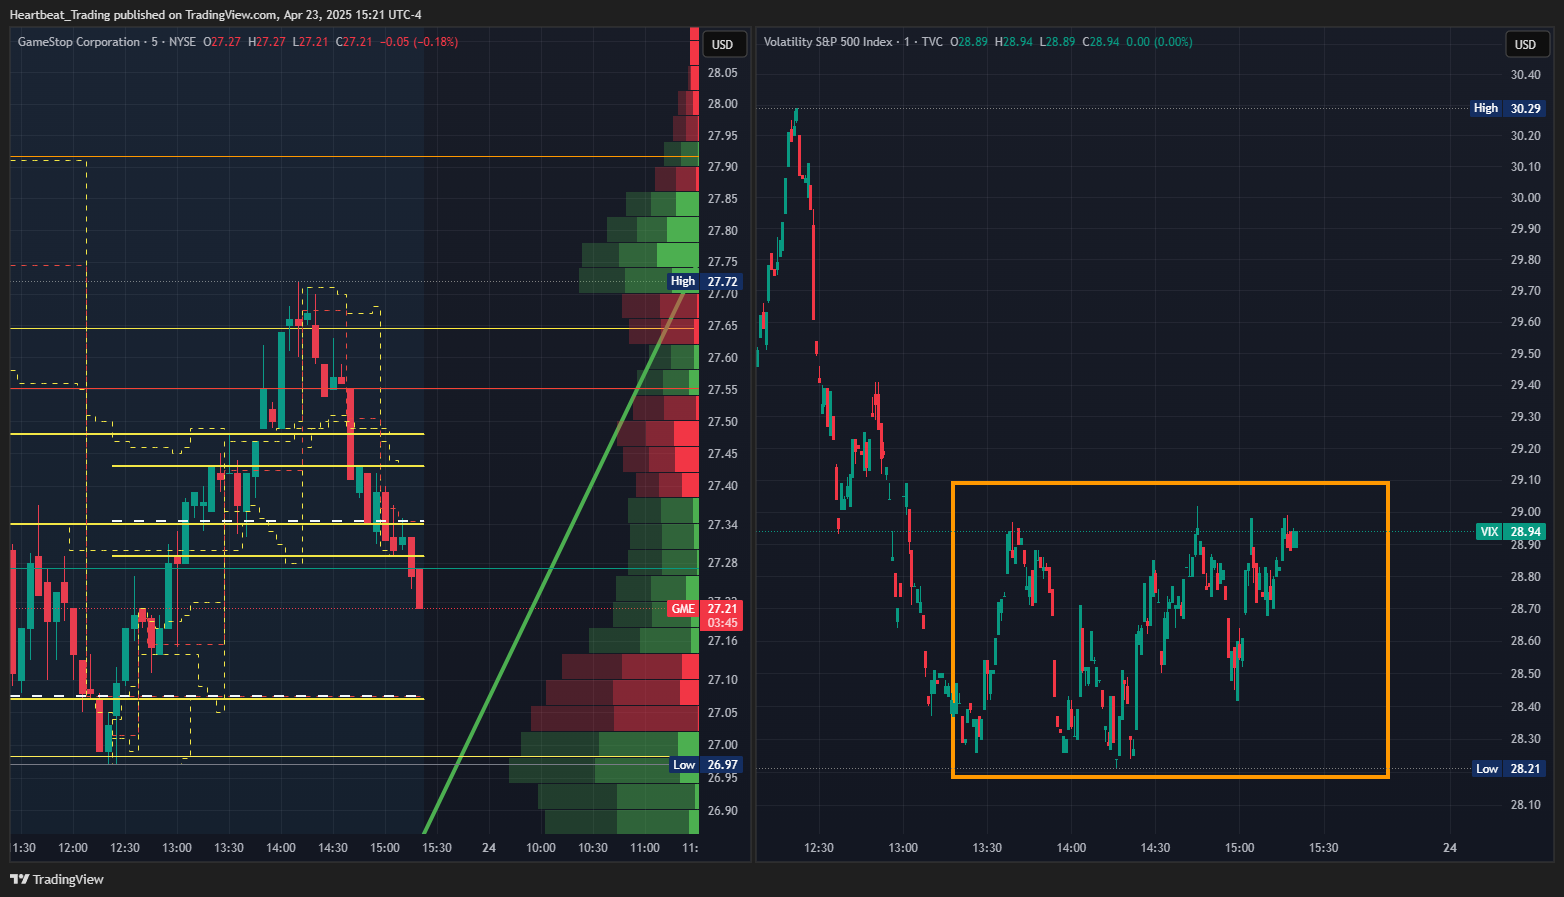Click 11:00 on GameStop time axis

(x=645, y=848)
